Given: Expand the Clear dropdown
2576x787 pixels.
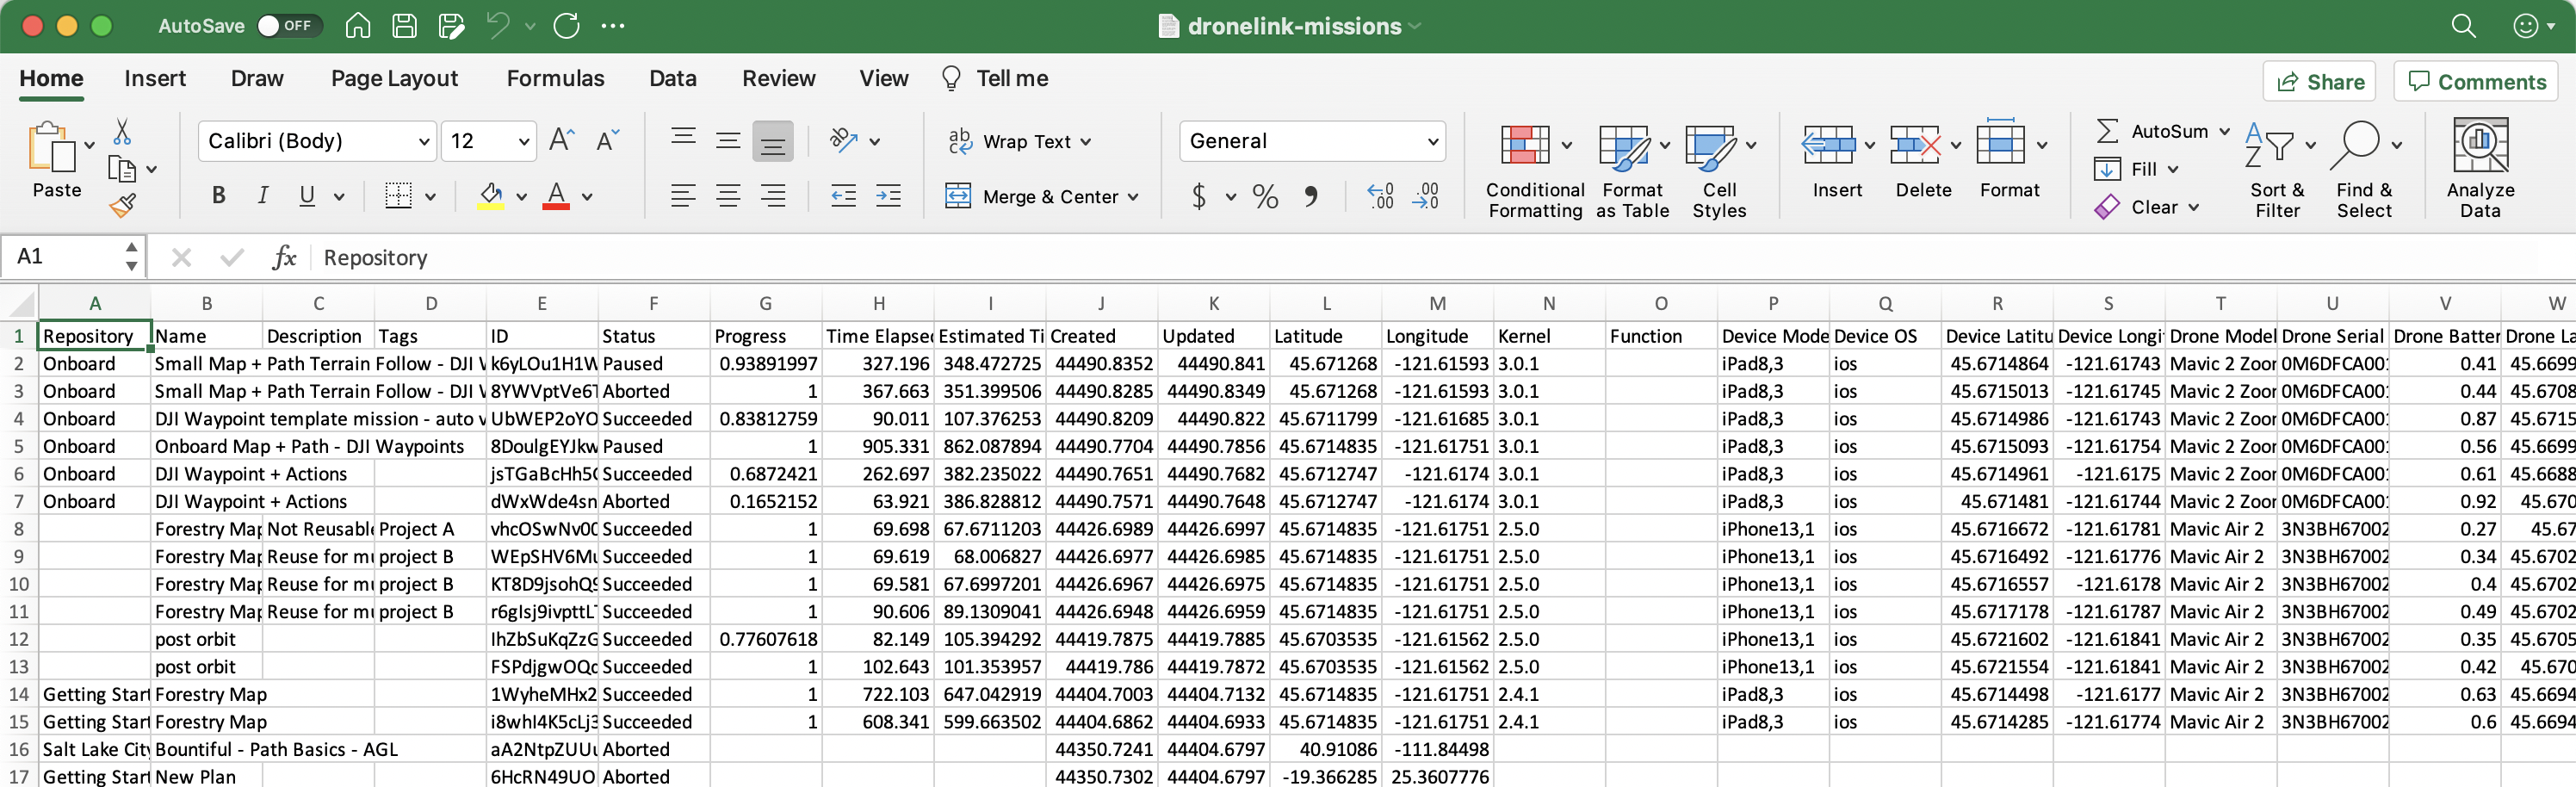Looking at the screenshot, I should point(2193,207).
